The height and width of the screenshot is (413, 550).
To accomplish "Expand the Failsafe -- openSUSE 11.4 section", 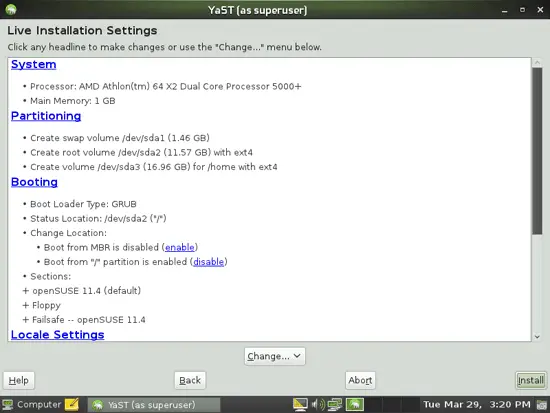I will pyautogui.click(x=25, y=320).
